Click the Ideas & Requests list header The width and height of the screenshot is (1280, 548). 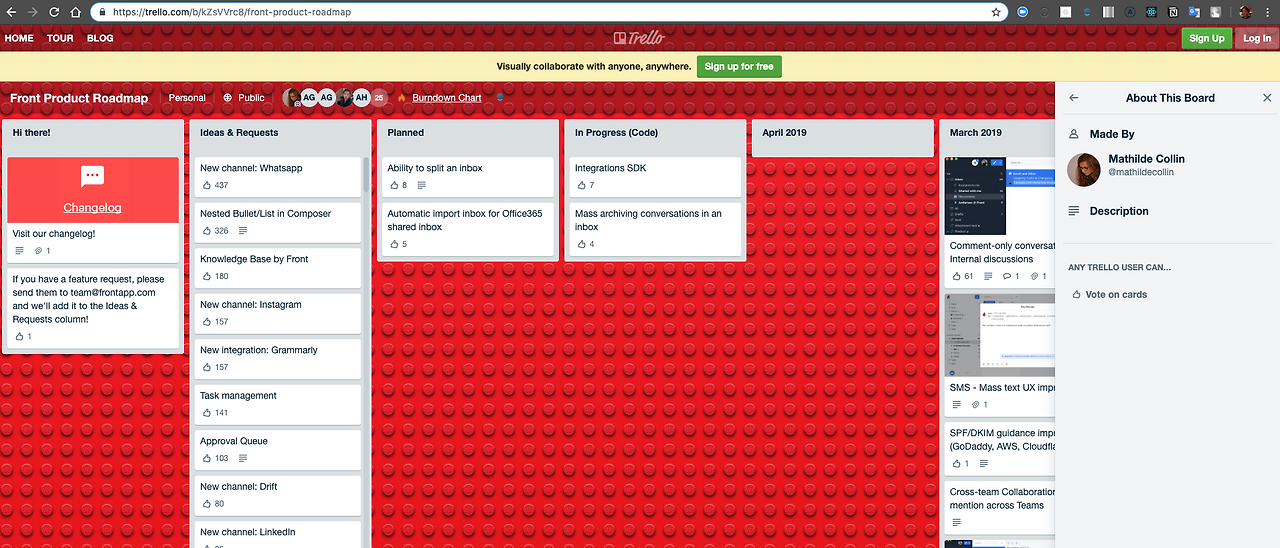(x=239, y=132)
